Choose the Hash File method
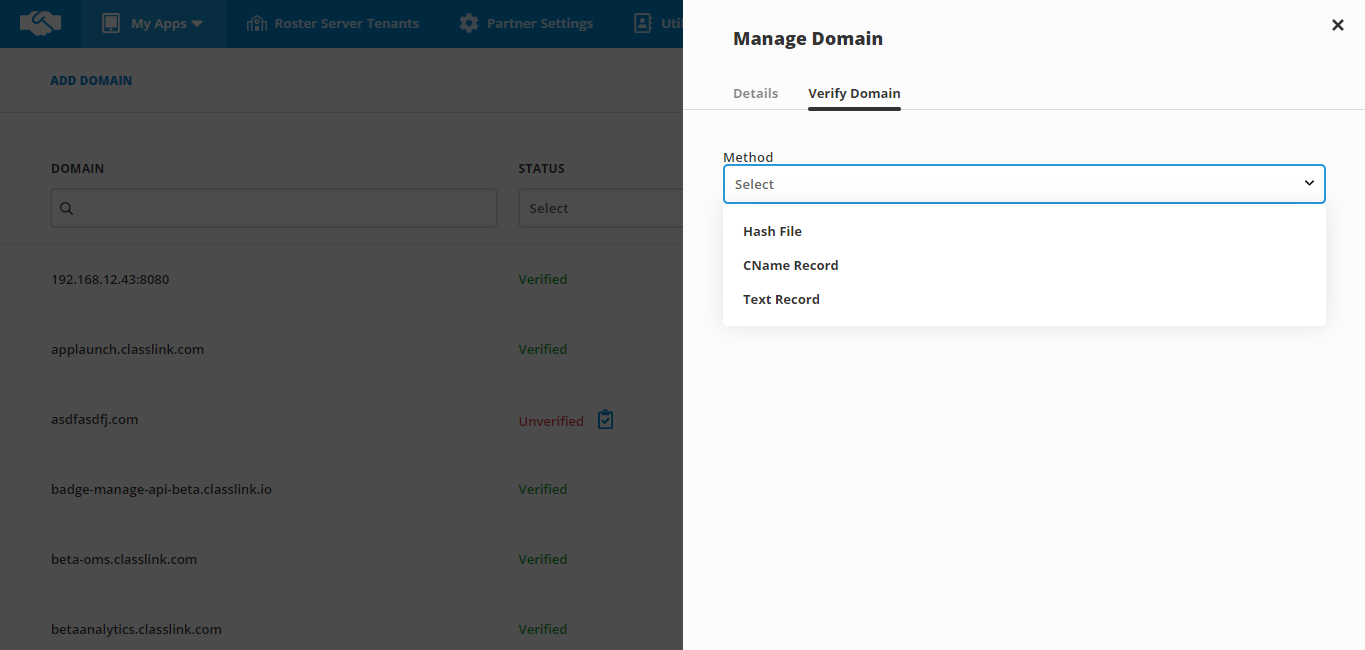Viewport: 1365px width, 650px height. point(1024,231)
